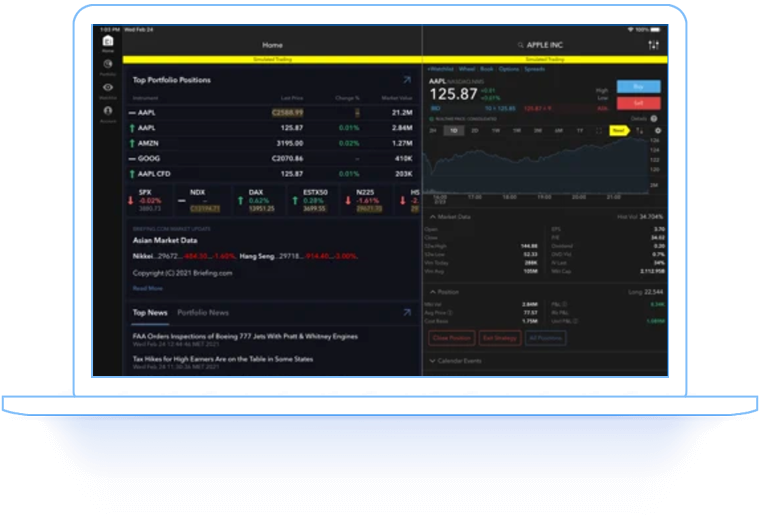Open the FAA Orders Inspections news headline
Screen dimensions: 760x515
click(x=245, y=336)
